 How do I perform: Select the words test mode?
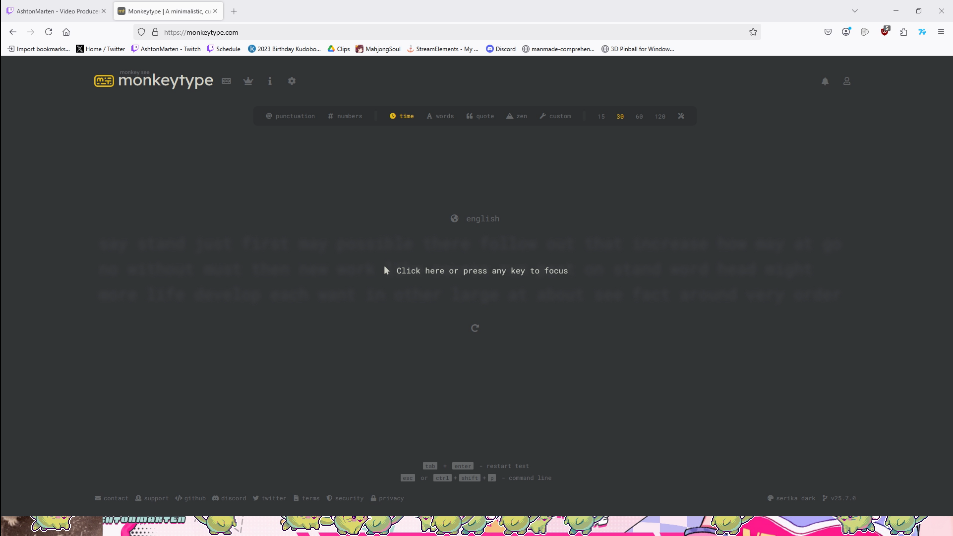coord(440,116)
